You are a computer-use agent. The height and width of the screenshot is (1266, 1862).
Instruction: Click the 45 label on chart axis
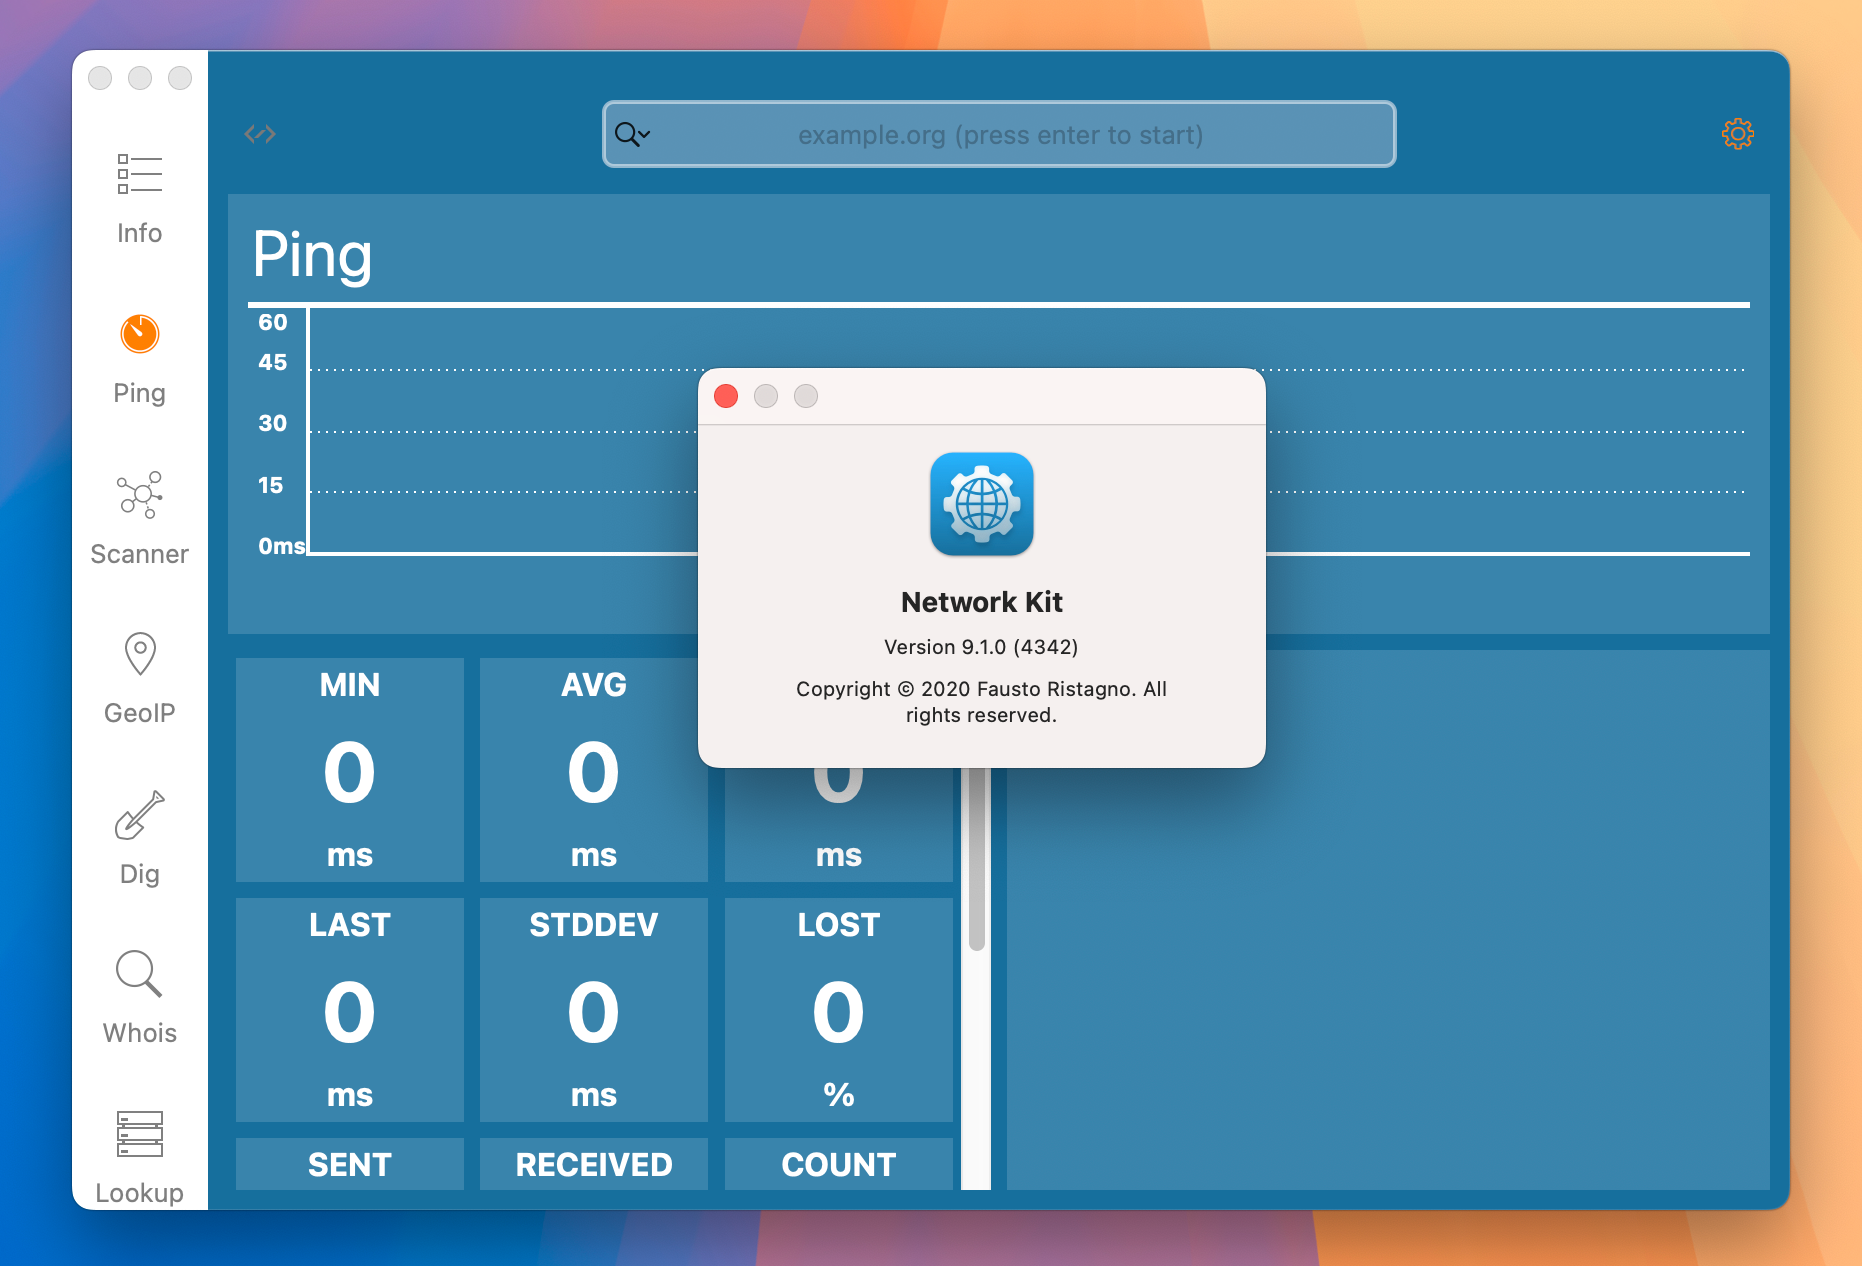(x=272, y=362)
